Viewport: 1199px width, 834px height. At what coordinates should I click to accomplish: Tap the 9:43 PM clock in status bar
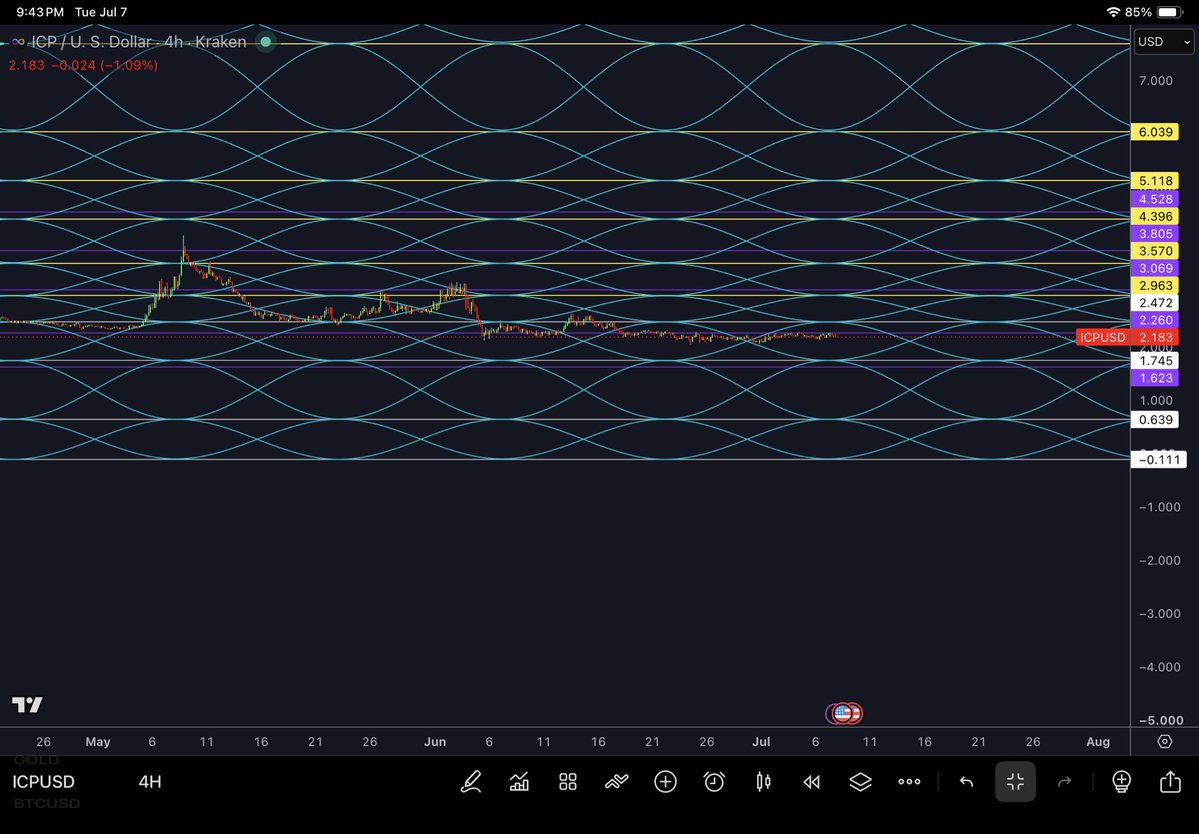tap(40, 12)
